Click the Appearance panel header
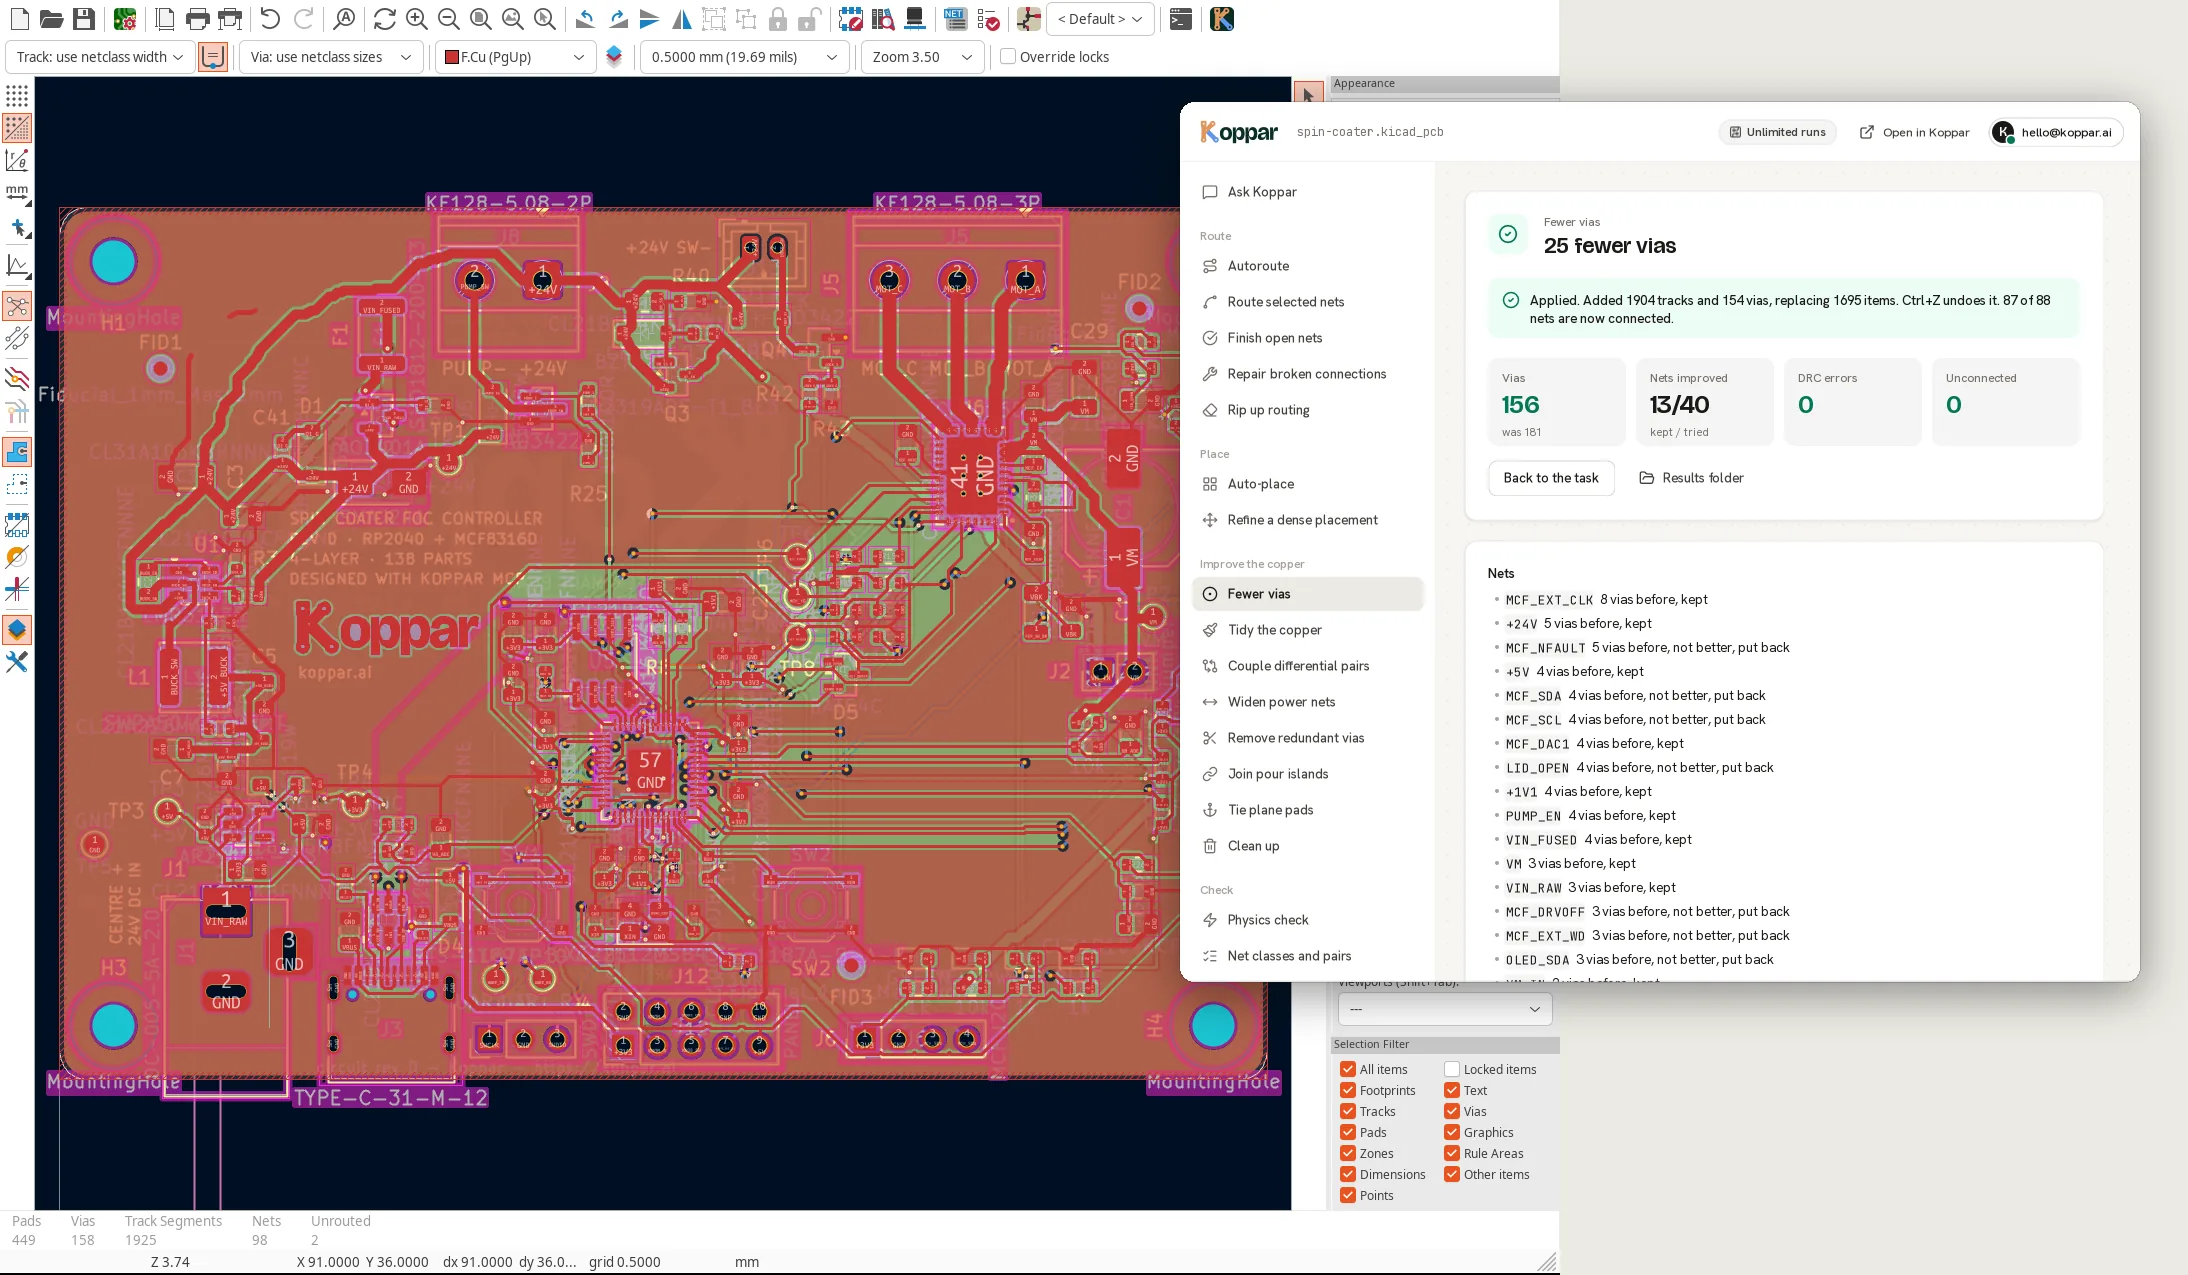 (x=1445, y=84)
